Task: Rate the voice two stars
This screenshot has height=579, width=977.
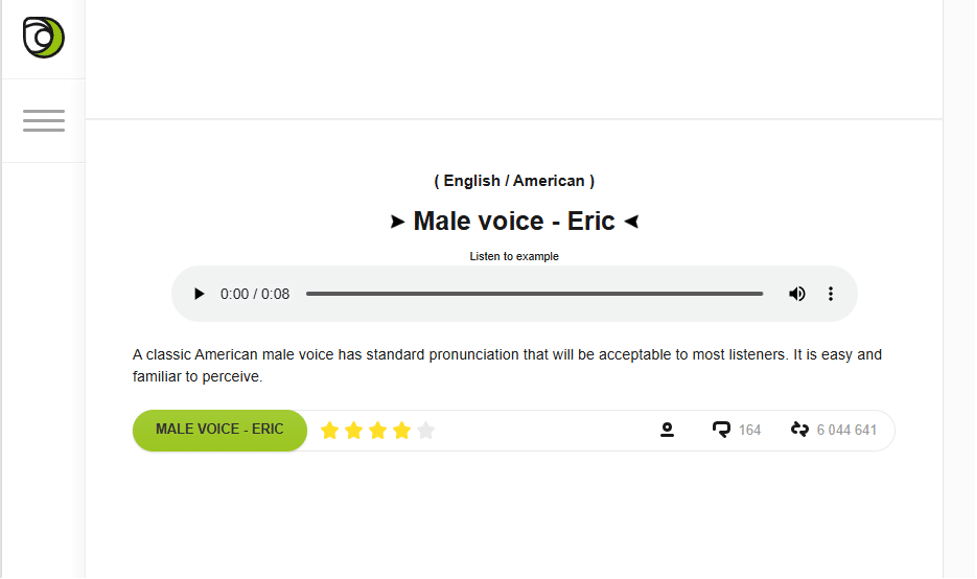Action: click(354, 430)
